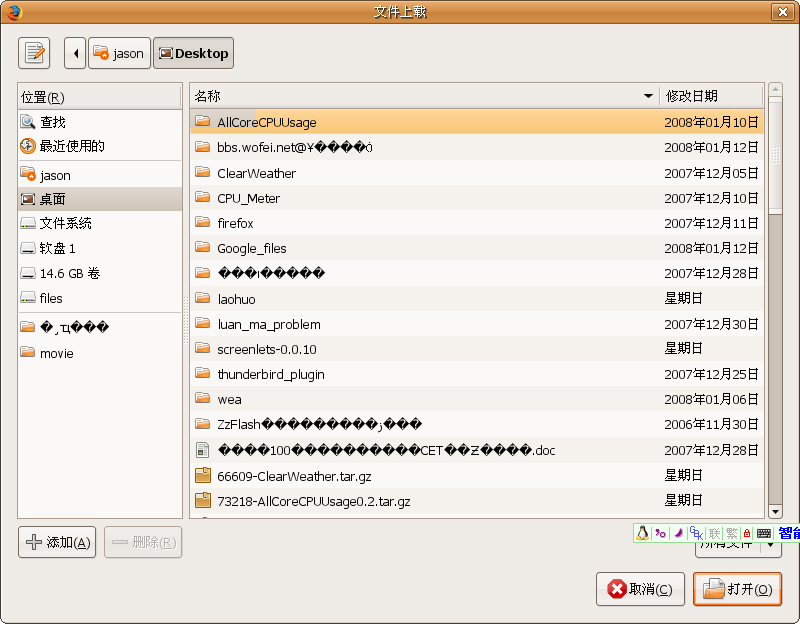The width and height of the screenshot is (800, 624).
Task: Click the 删除(R) remove bookmark button
Action: 143,542
